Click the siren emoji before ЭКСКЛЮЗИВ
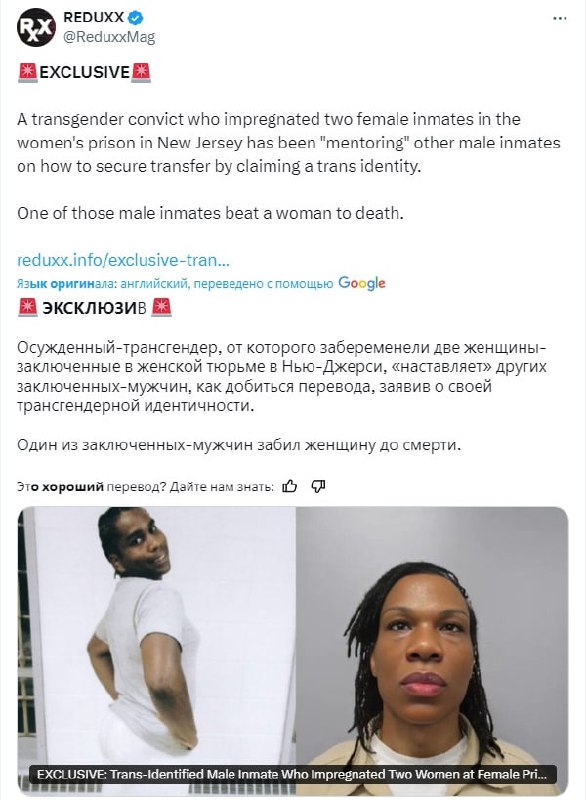This screenshot has width=586, height=800. tap(28, 308)
